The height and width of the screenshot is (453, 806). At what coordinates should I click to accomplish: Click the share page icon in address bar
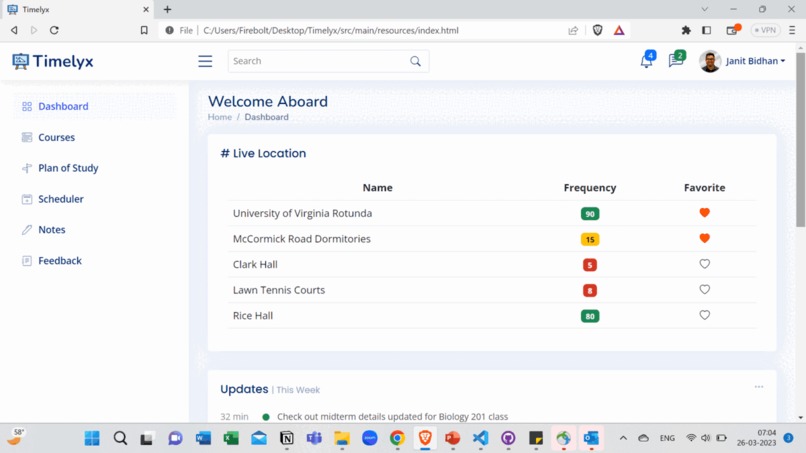pyautogui.click(x=573, y=30)
